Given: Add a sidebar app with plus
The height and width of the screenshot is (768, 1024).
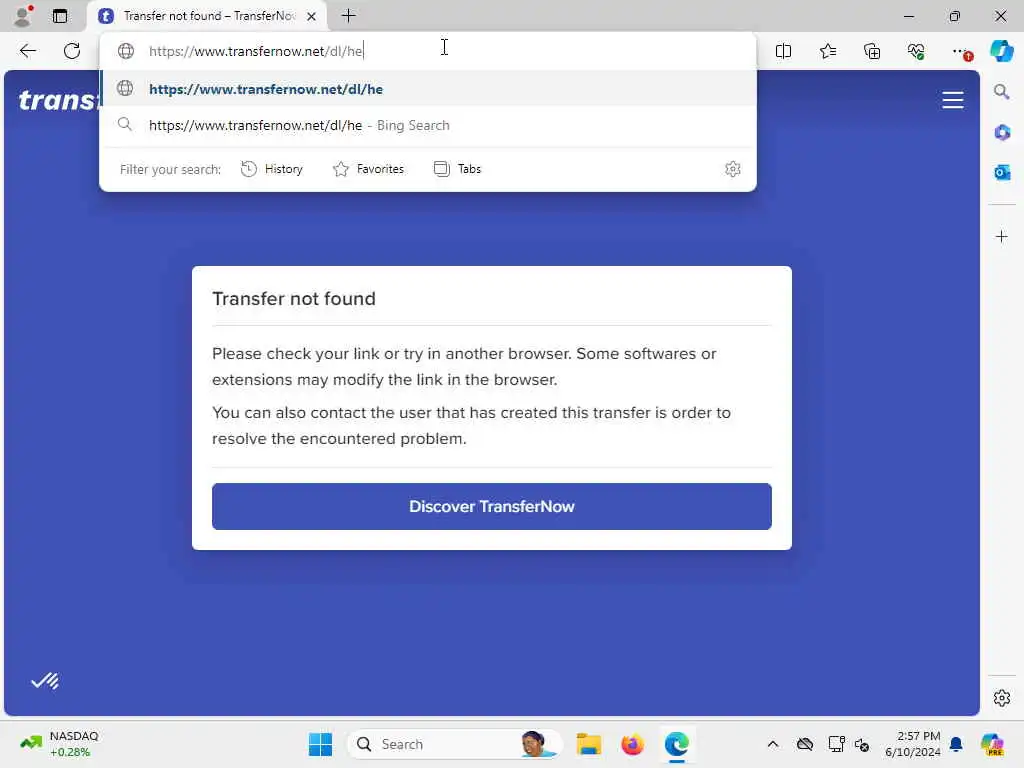Looking at the screenshot, I should coord(1002,236).
